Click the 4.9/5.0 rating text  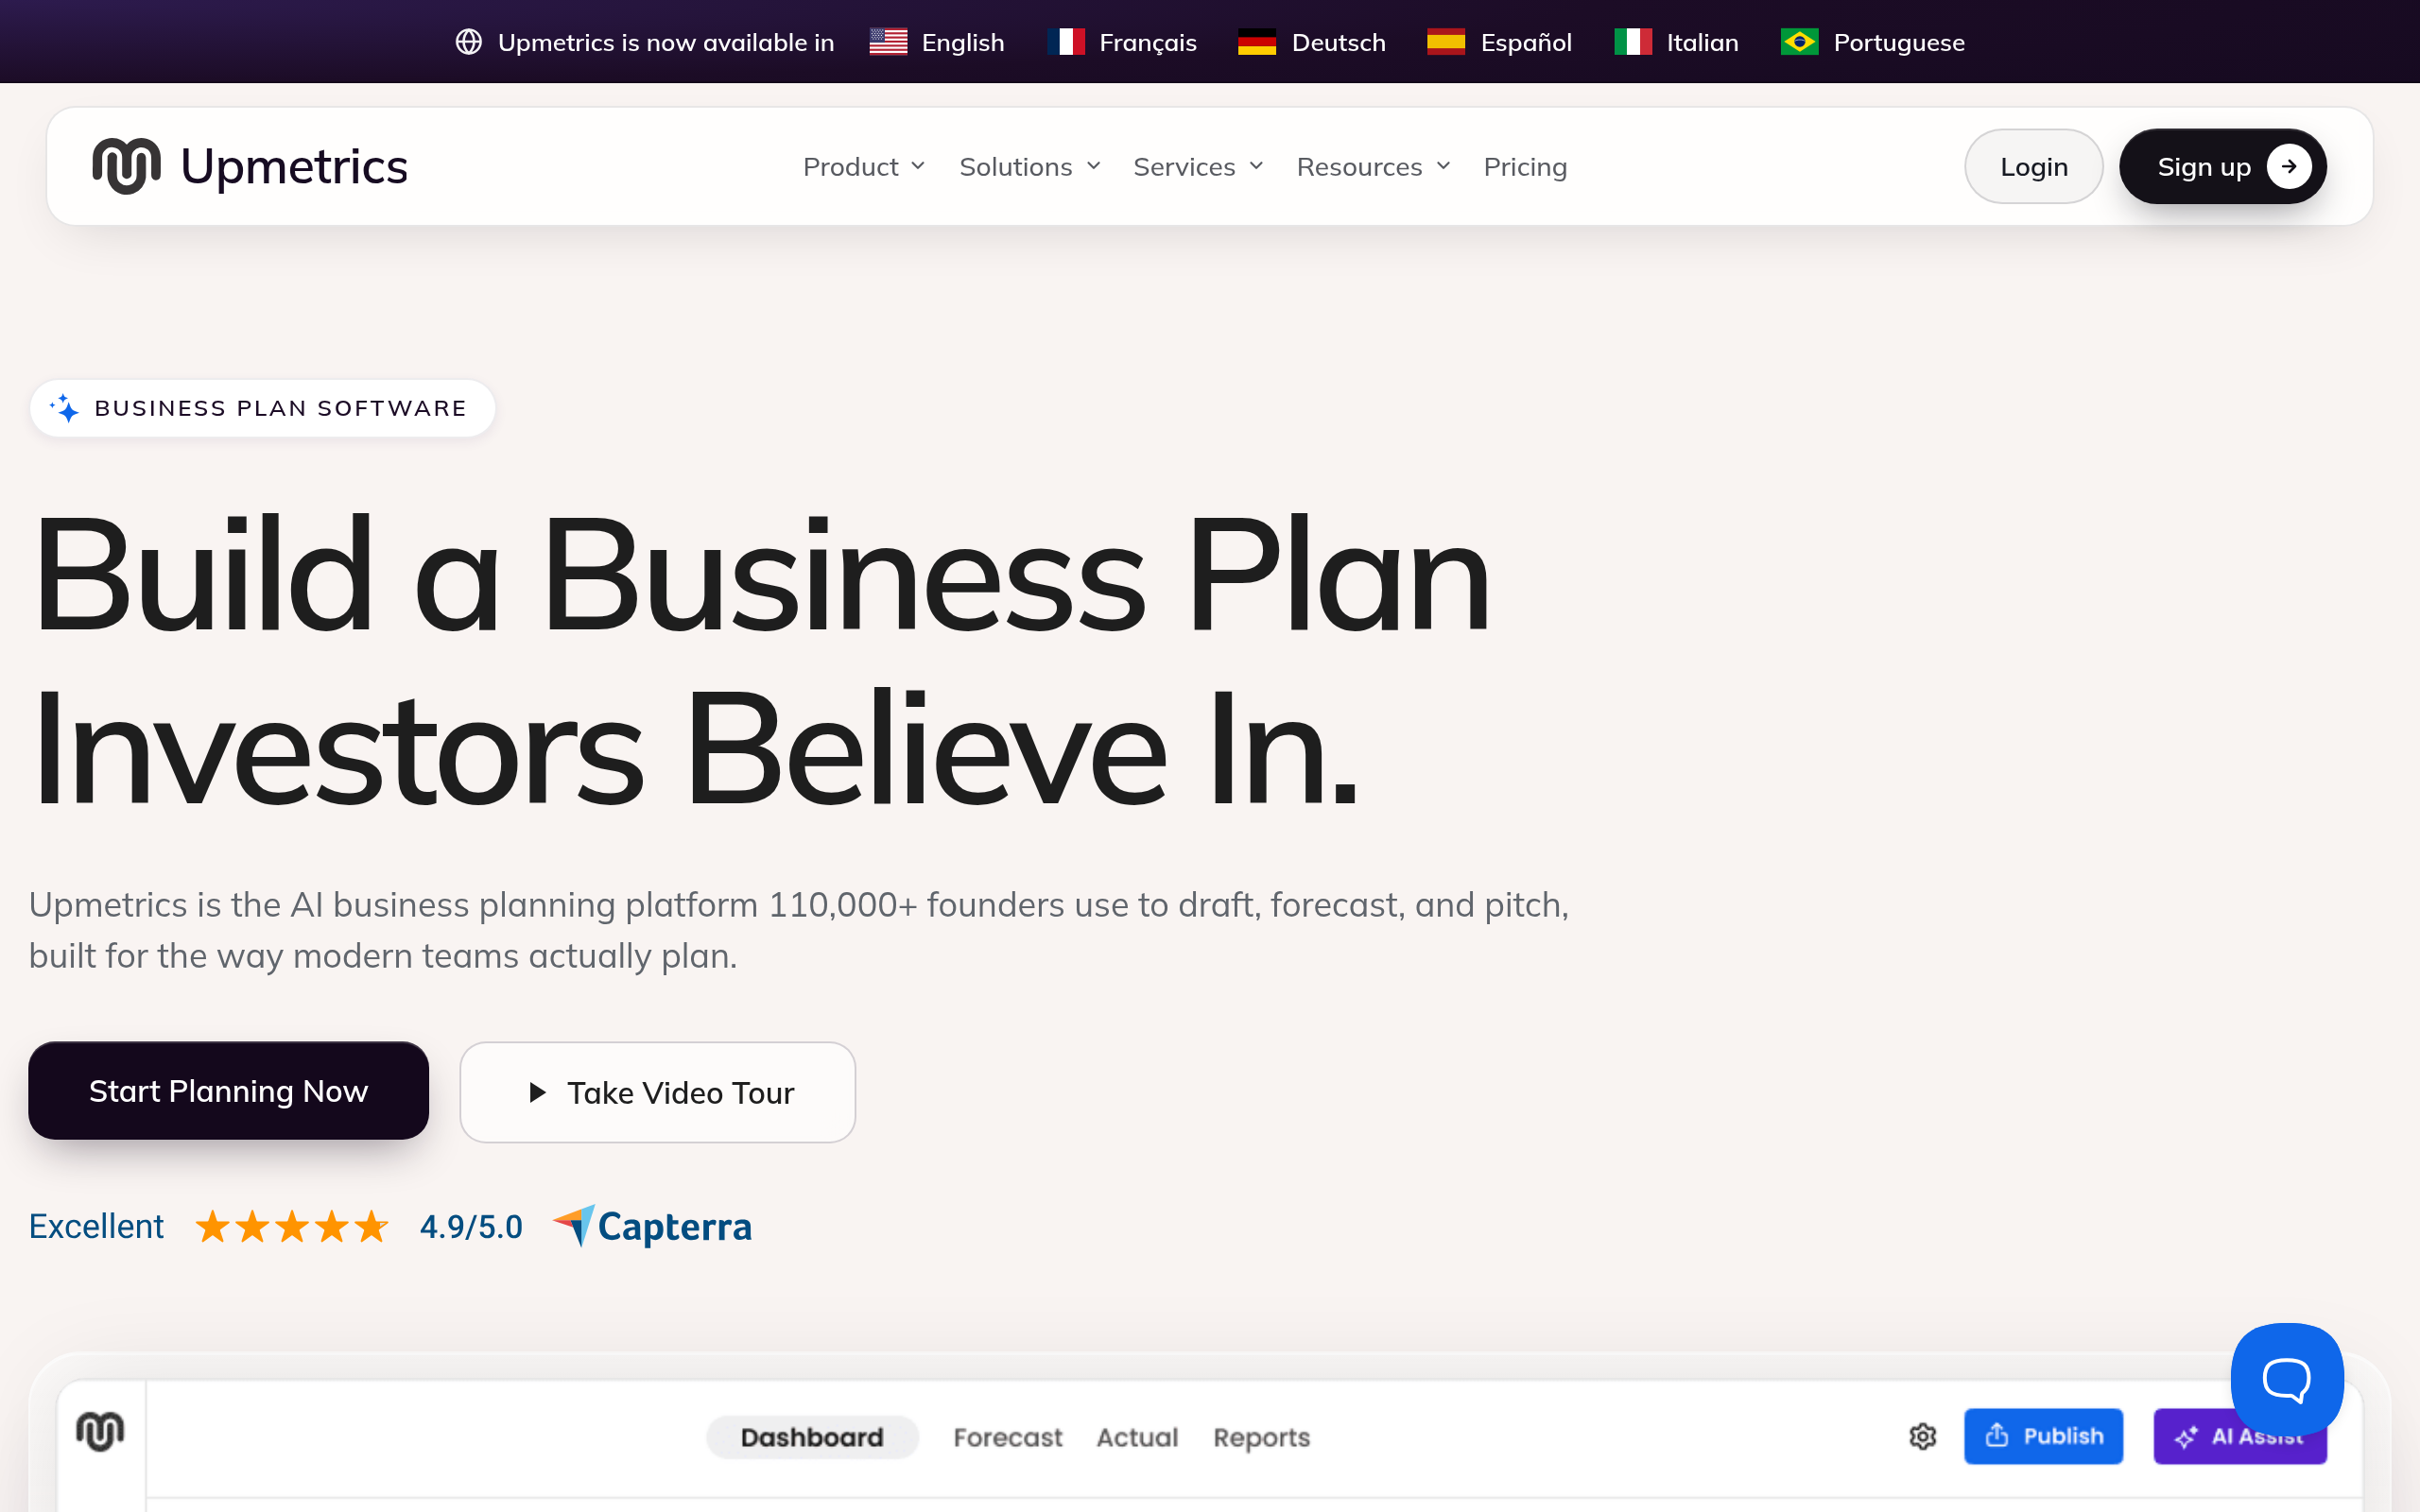471,1226
